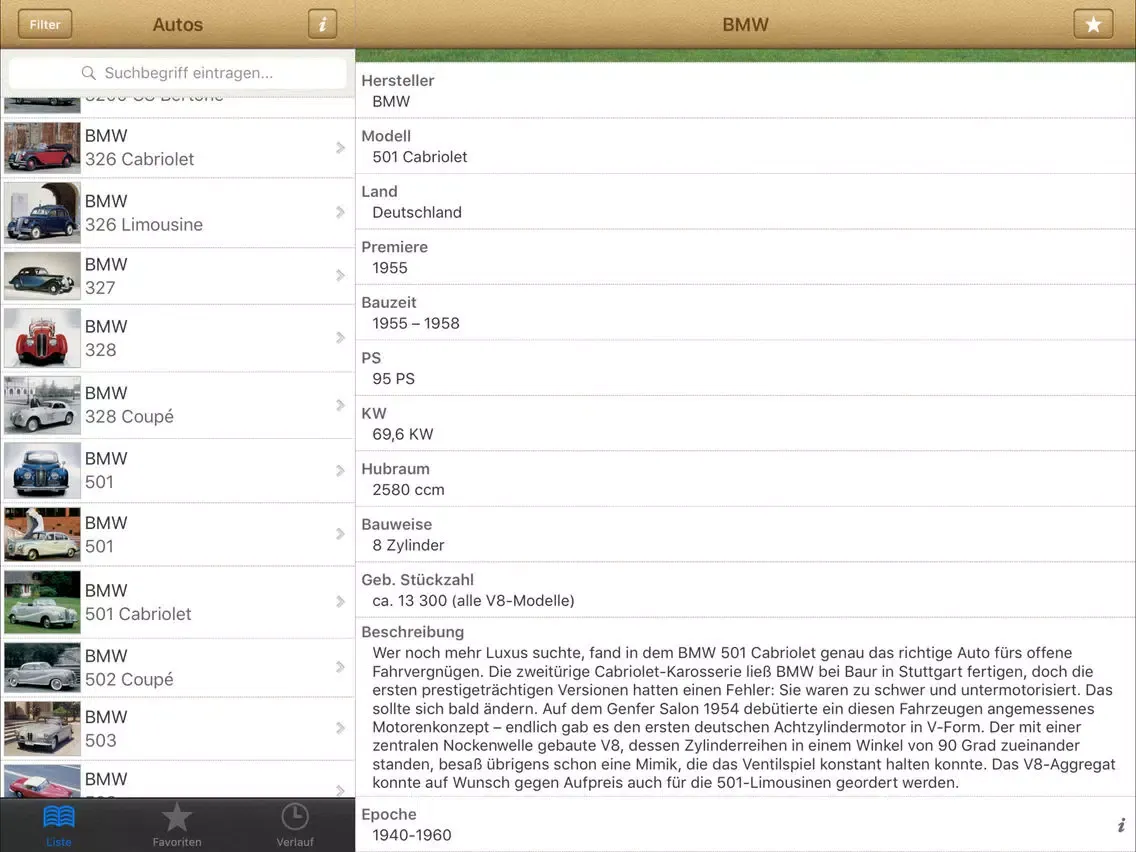Select red BMW 326 Cabriolet thumbnail
The width and height of the screenshot is (1136, 852).
click(42, 148)
